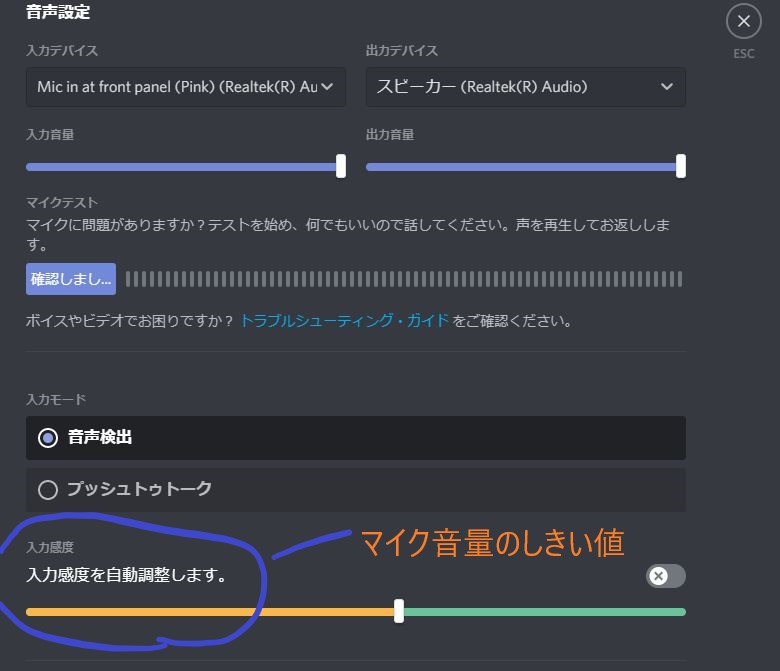The height and width of the screenshot is (671, 780).
Task: Click the 音声設定 heading text
Action: (58, 12)
